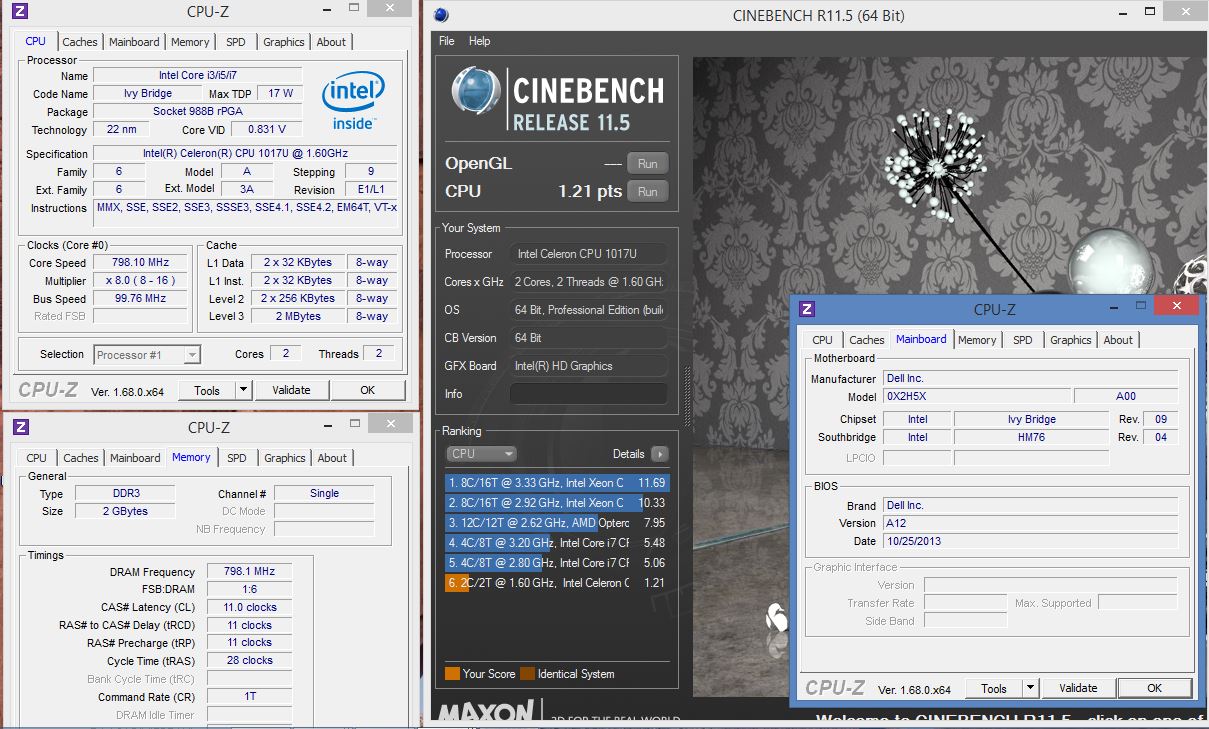Click the orange Your Score legend swatch
This screenshot has width=1209, height=729.
[452, 673]
